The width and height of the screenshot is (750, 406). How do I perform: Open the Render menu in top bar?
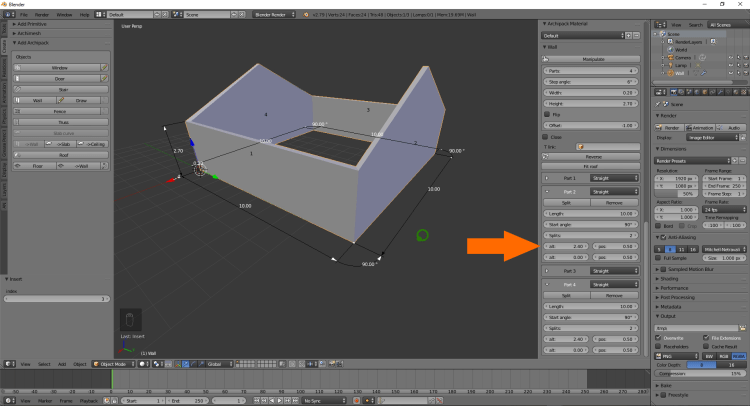tap(41, 15)
